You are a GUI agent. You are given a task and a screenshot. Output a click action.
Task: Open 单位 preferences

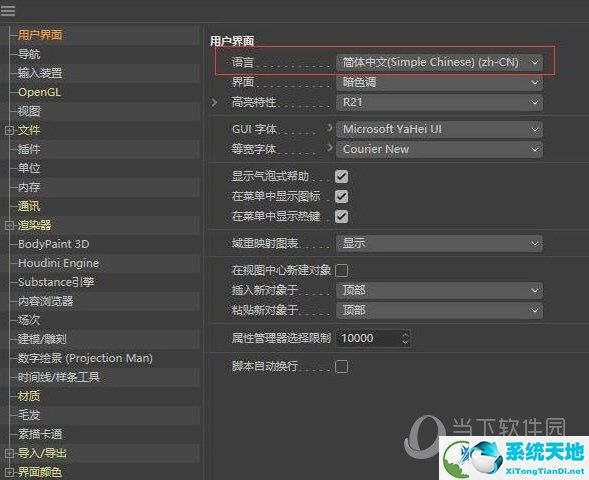(x=29, y=168)
